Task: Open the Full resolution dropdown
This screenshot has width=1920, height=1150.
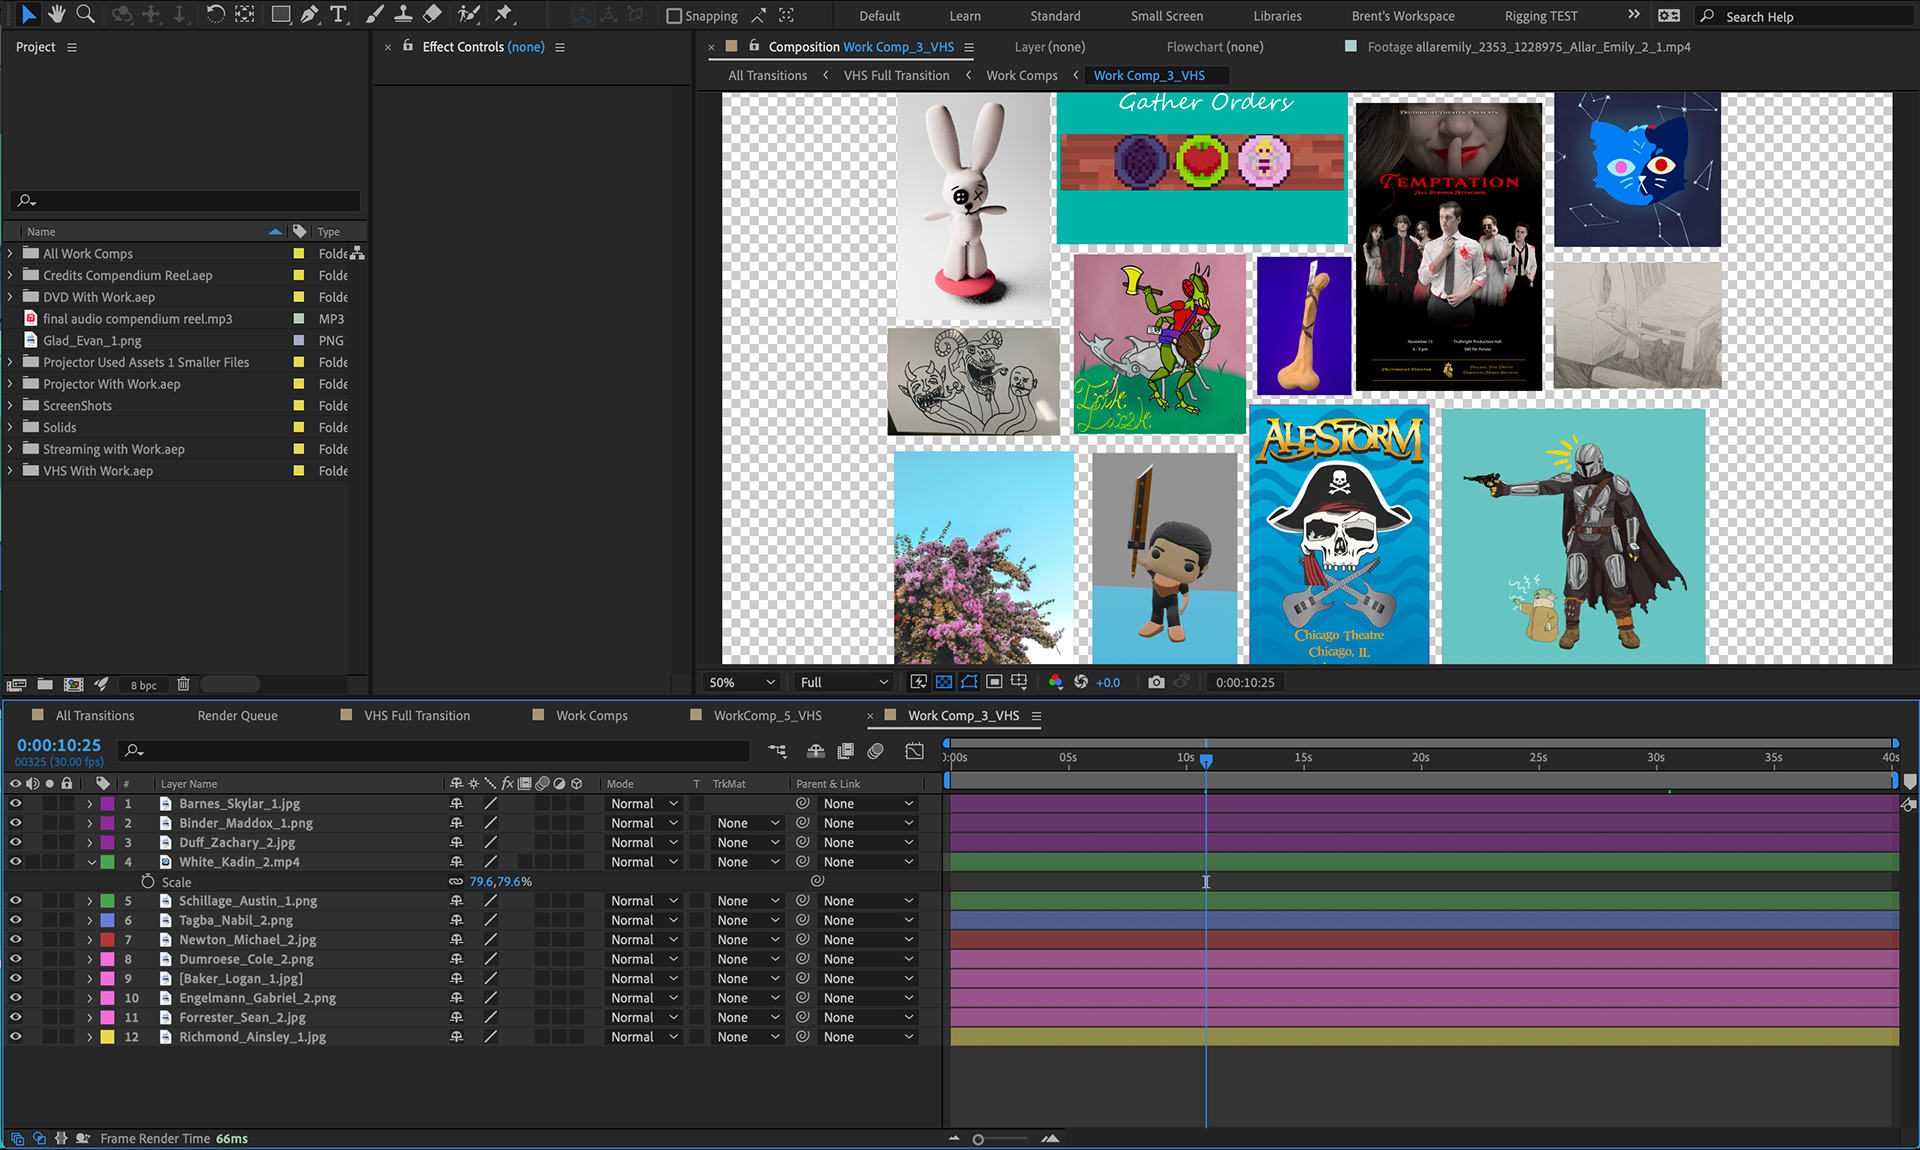Action: 844,682
